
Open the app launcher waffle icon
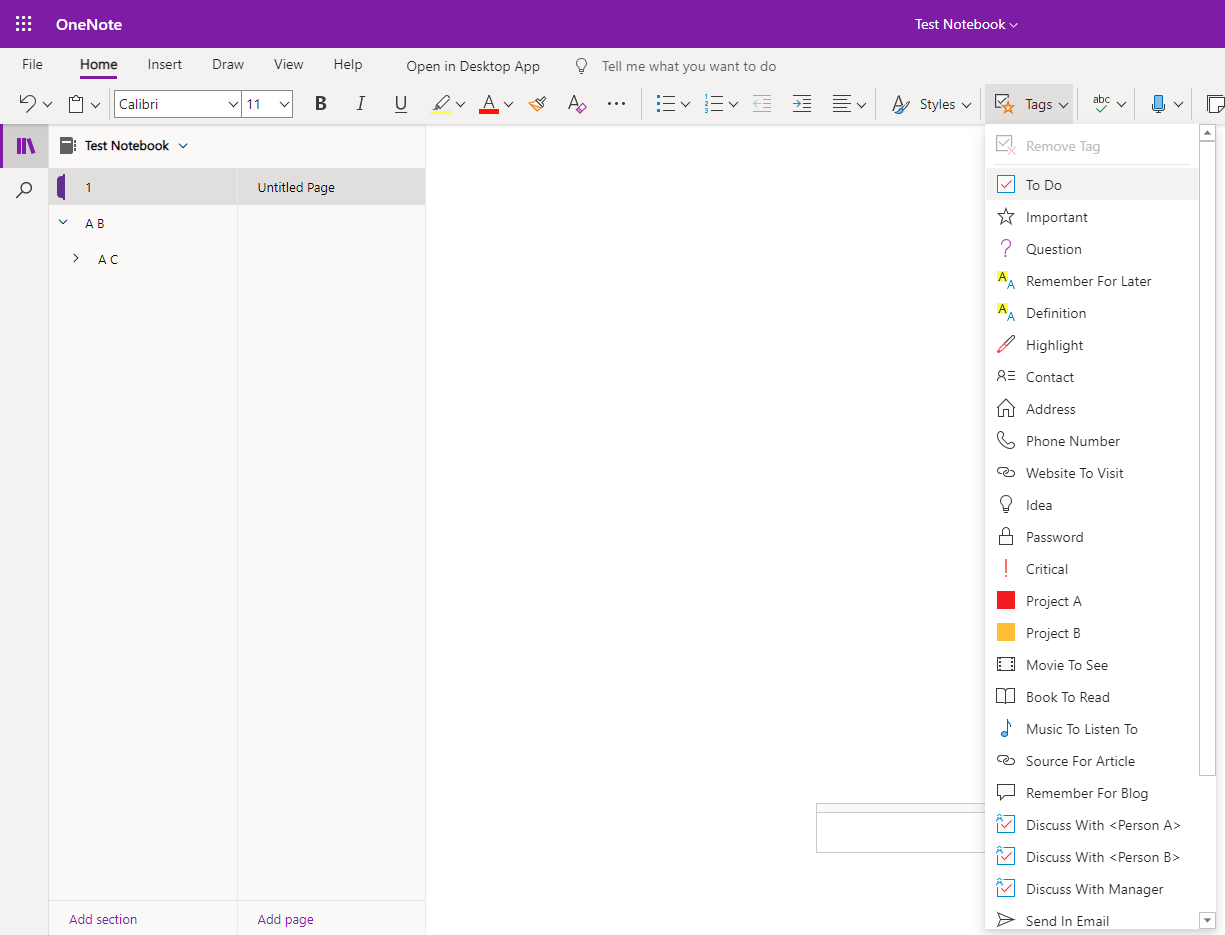(x=24, y=24)
